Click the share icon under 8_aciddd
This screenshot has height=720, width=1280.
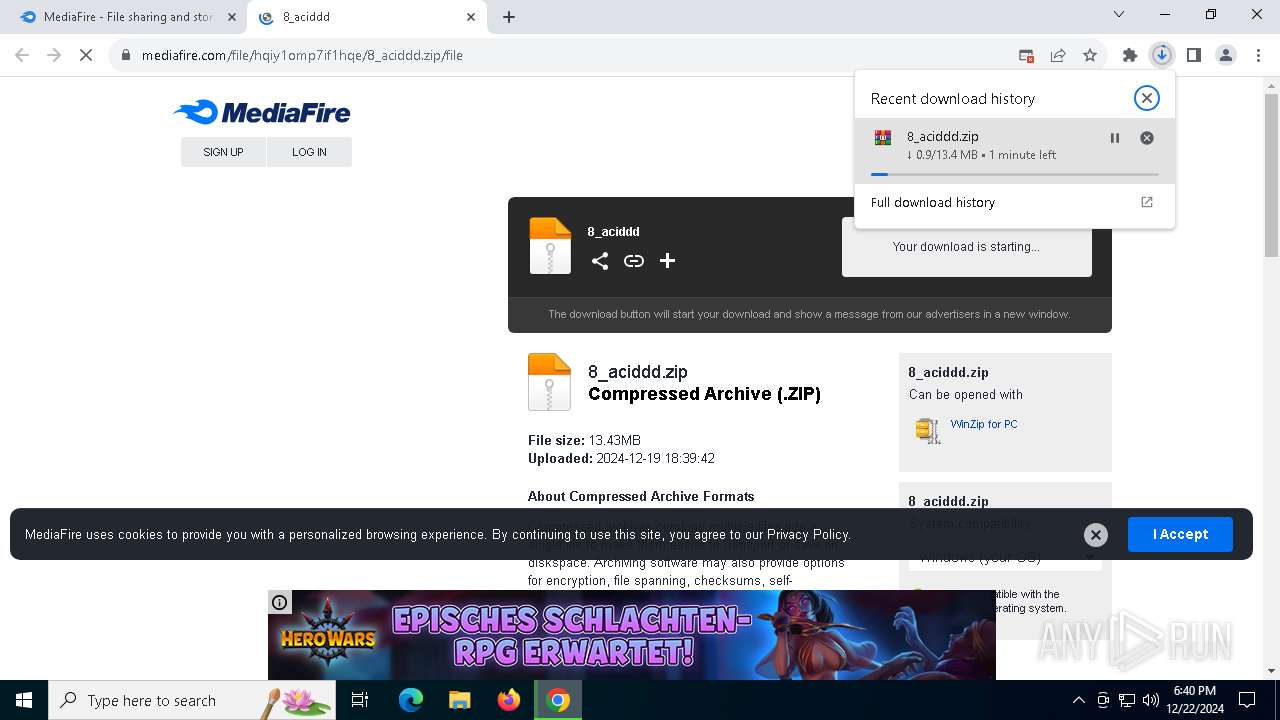[x=600, y=261]
